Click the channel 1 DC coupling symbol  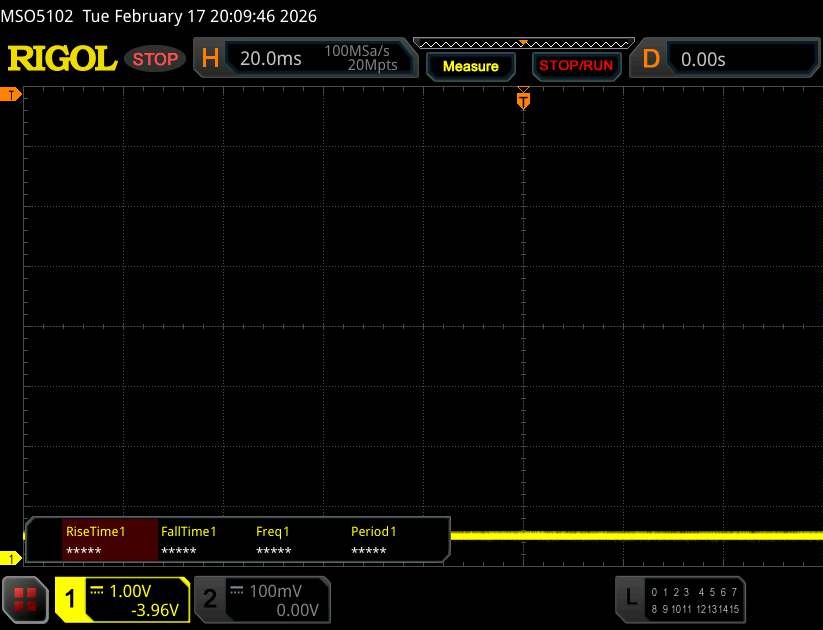pos(98,590)
